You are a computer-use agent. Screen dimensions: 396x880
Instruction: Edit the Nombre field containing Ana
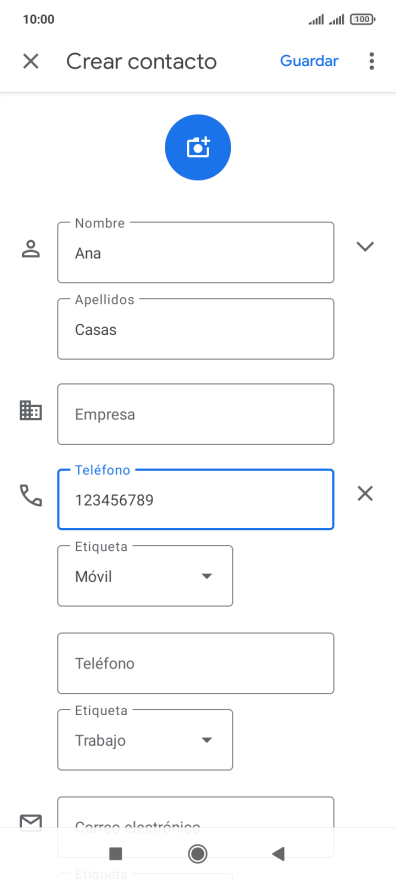click(x=196, y=253)
